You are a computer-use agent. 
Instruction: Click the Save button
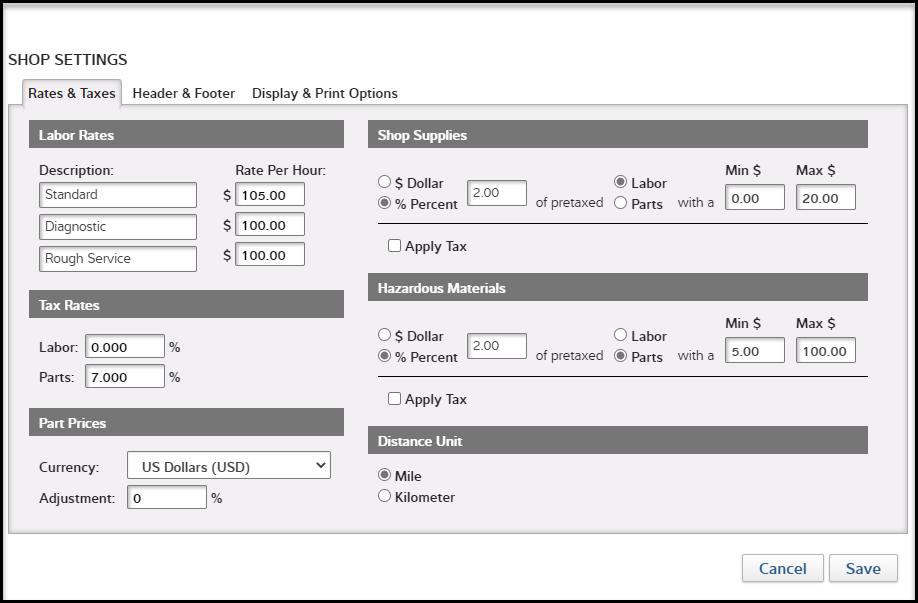862,568
